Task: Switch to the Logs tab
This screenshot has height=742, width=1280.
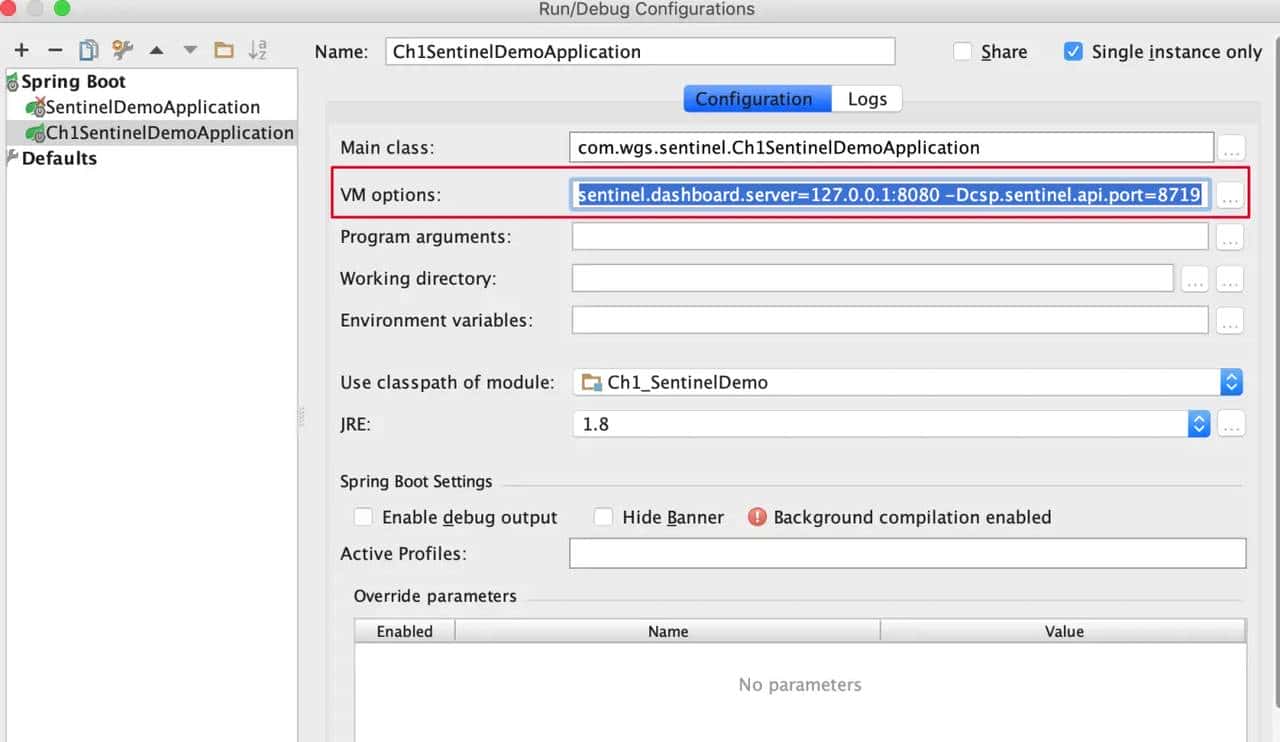Action: (x=867, y=99)
